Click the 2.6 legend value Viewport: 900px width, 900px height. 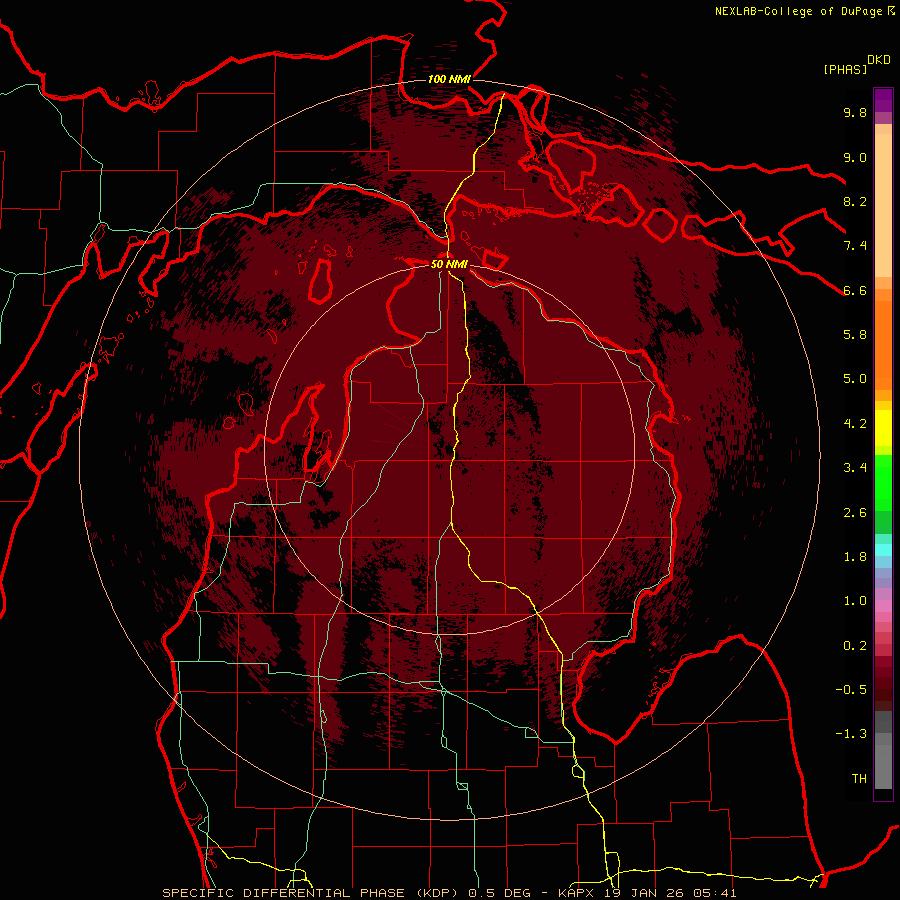tap(855, 513)
